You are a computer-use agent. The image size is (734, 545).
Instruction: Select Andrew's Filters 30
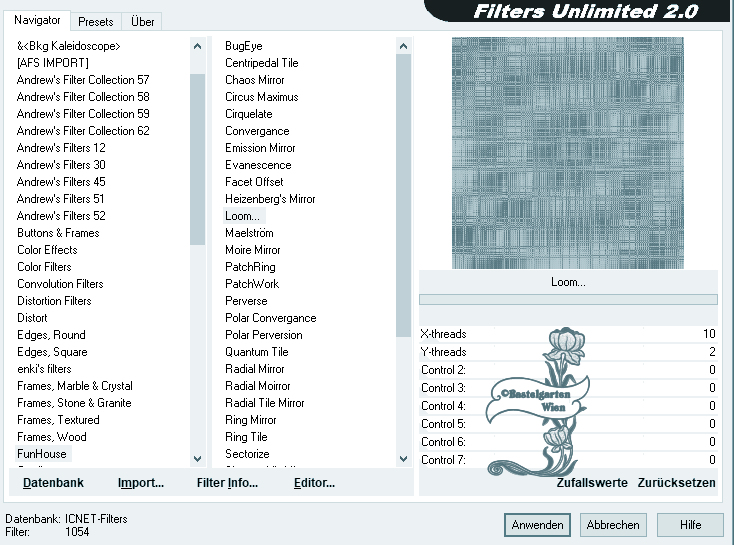[x=61, y=165]
